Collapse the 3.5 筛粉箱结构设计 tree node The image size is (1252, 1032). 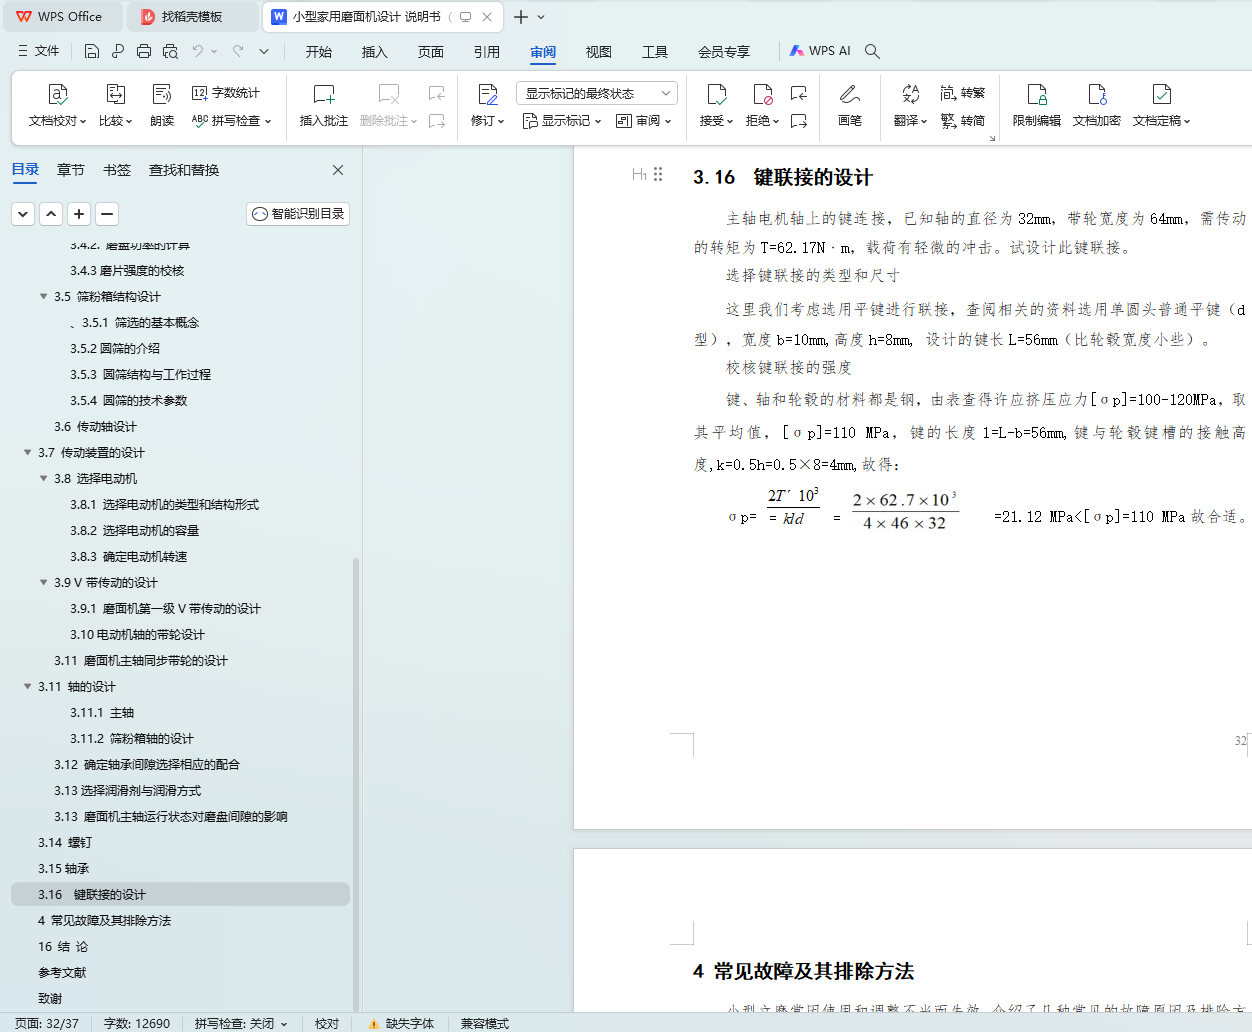point(43,296)
